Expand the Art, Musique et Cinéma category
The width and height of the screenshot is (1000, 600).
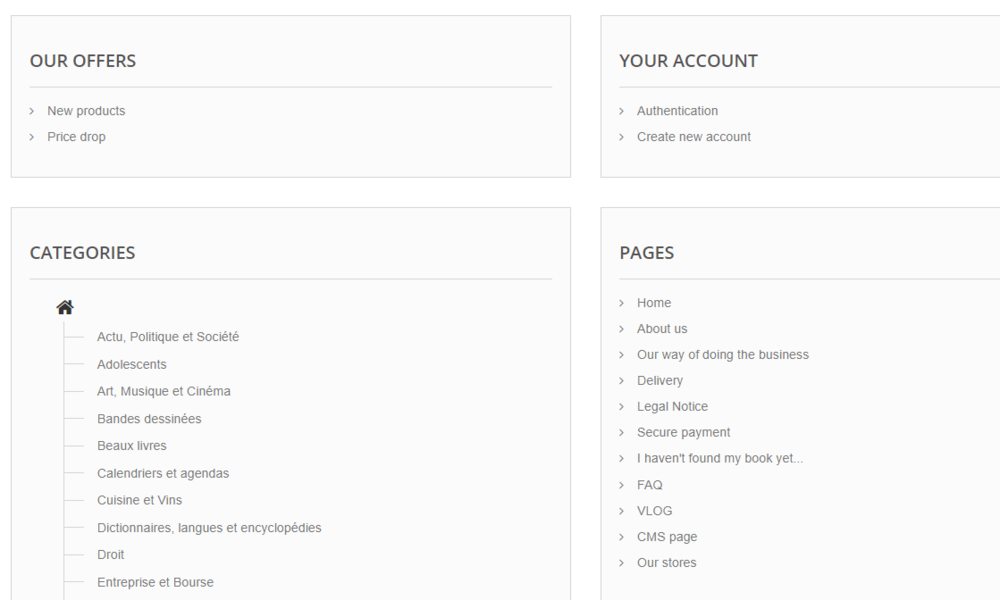pyautogui.click(x=163, y=391)
